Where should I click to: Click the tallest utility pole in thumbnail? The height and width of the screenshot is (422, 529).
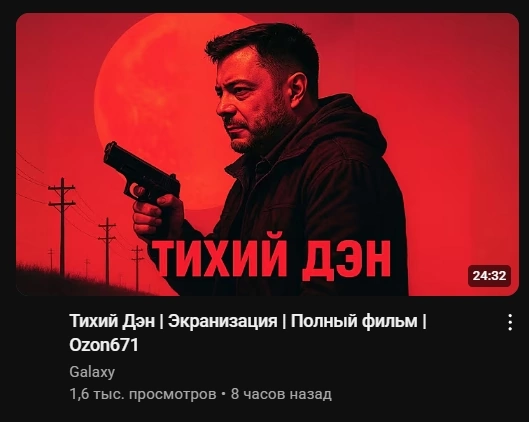[x=62, y=226]
